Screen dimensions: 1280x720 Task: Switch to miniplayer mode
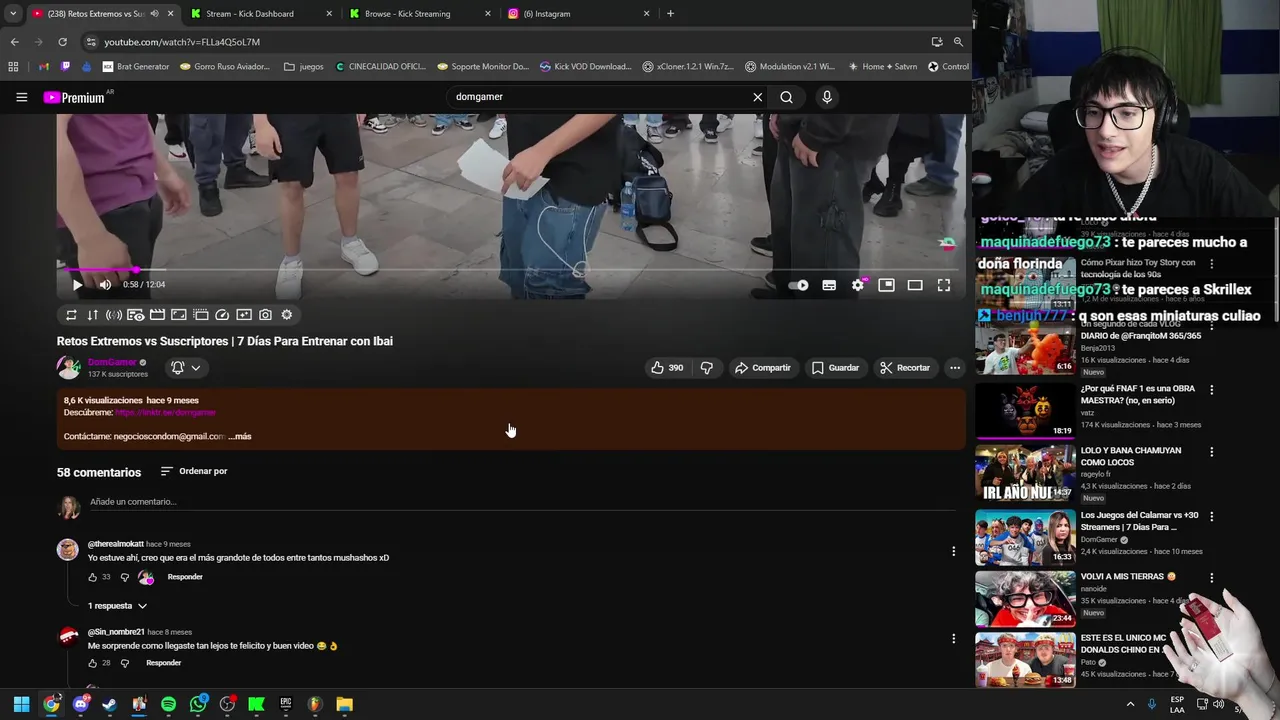click(x=886, y=285)
